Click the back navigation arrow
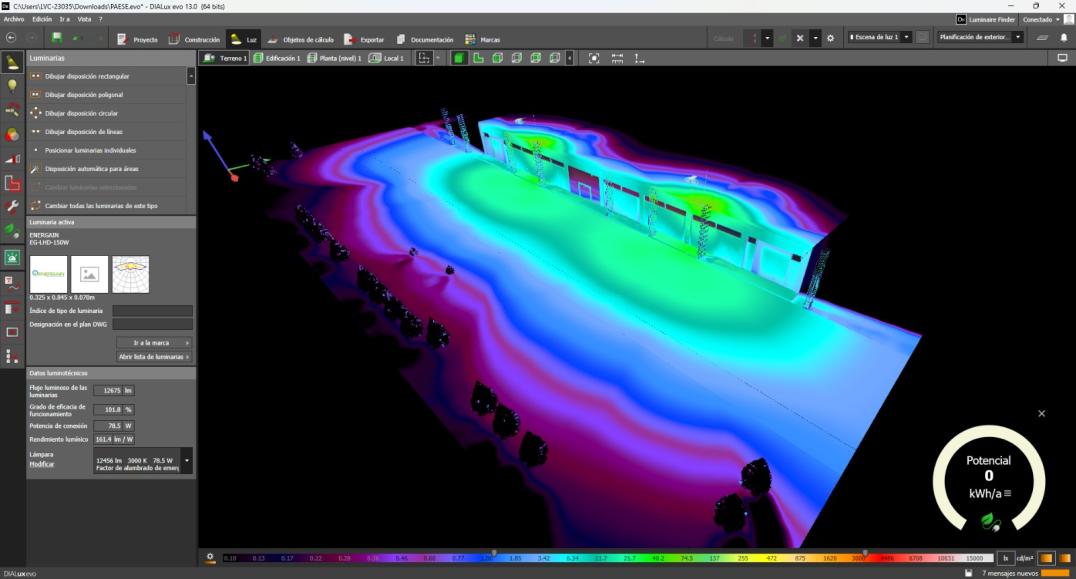The width and height of the screenshot is (1076, 579). [x=11, y=38]
